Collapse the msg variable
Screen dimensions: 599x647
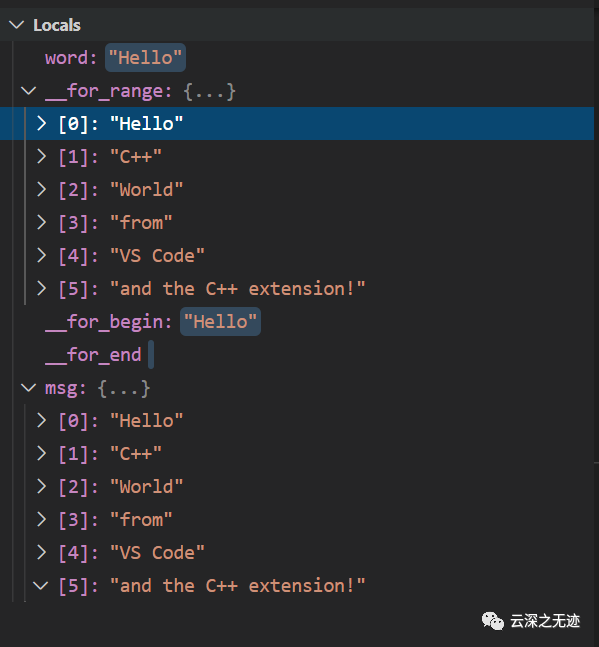28,388
